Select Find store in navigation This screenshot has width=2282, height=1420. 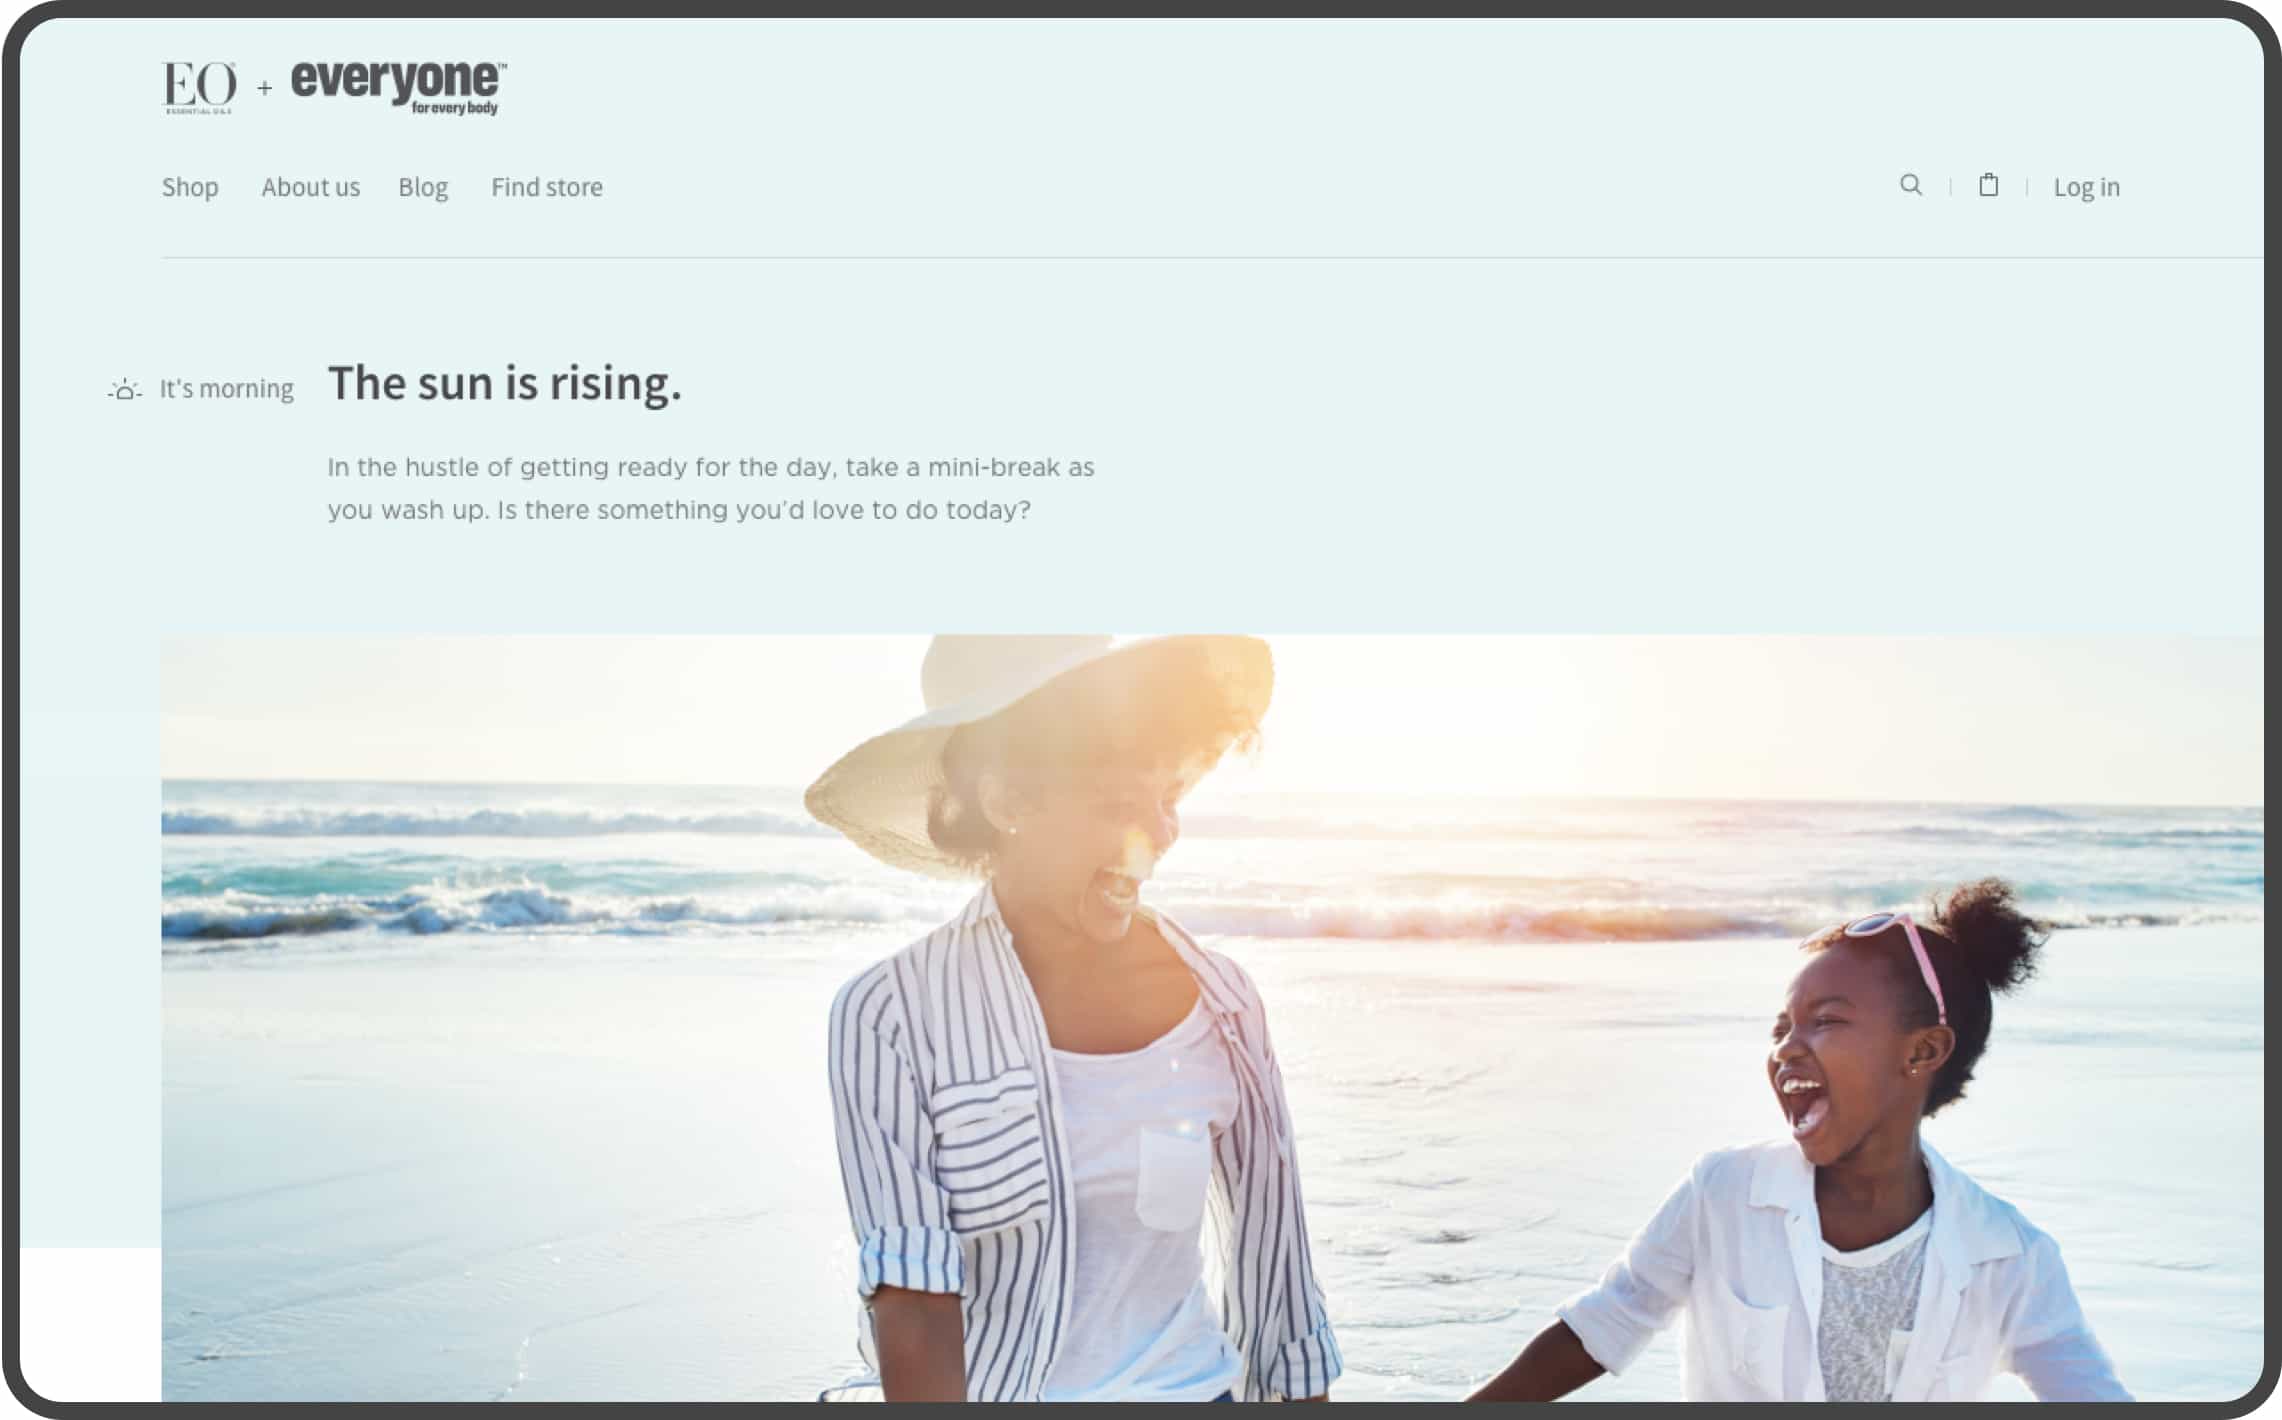pos(547,187)
